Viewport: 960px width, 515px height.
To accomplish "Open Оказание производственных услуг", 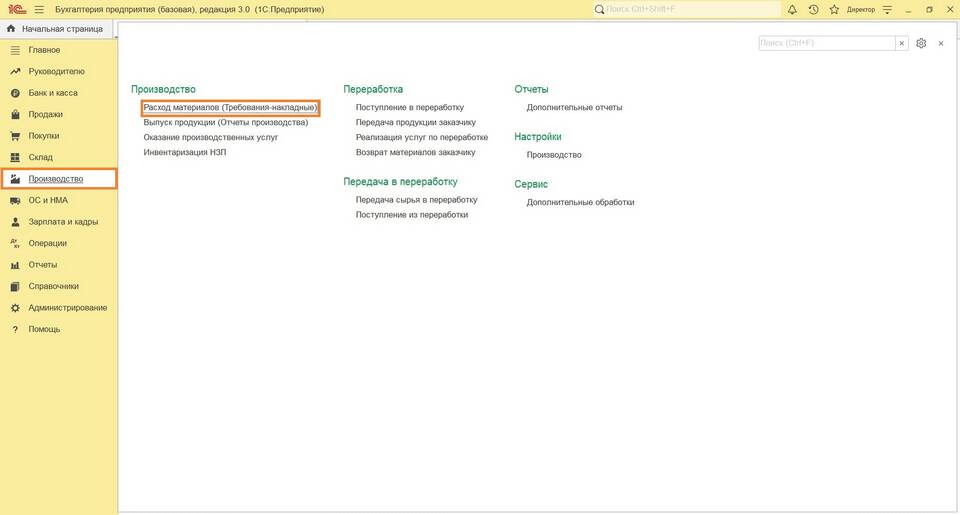I will [x=211, y=137].
